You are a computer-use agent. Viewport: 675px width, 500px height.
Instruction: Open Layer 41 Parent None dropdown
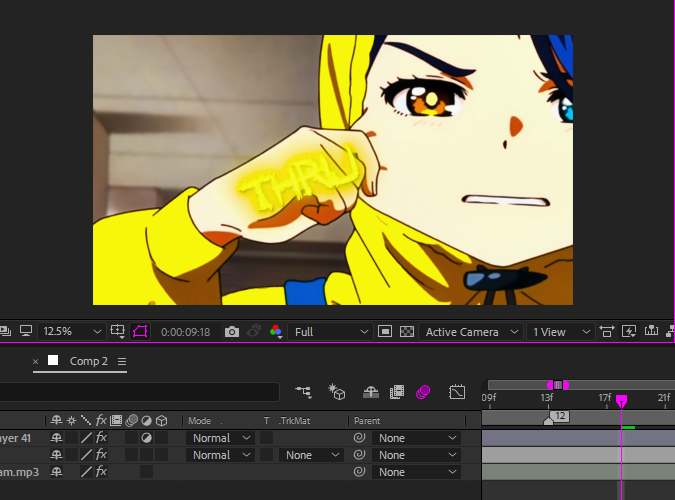click(x=416, y=438)
